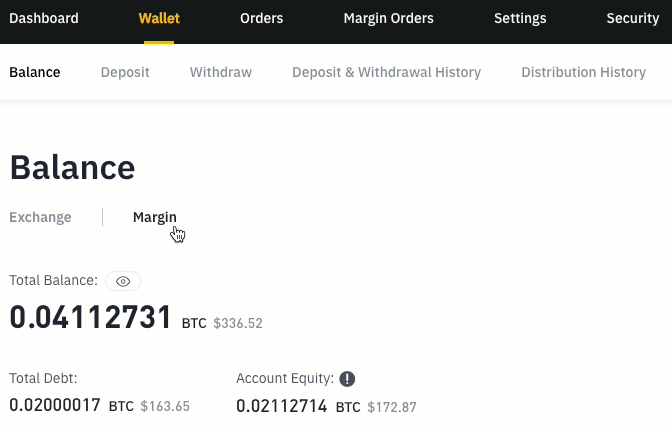Open the Withdraw tab

[x=221, y=72]
